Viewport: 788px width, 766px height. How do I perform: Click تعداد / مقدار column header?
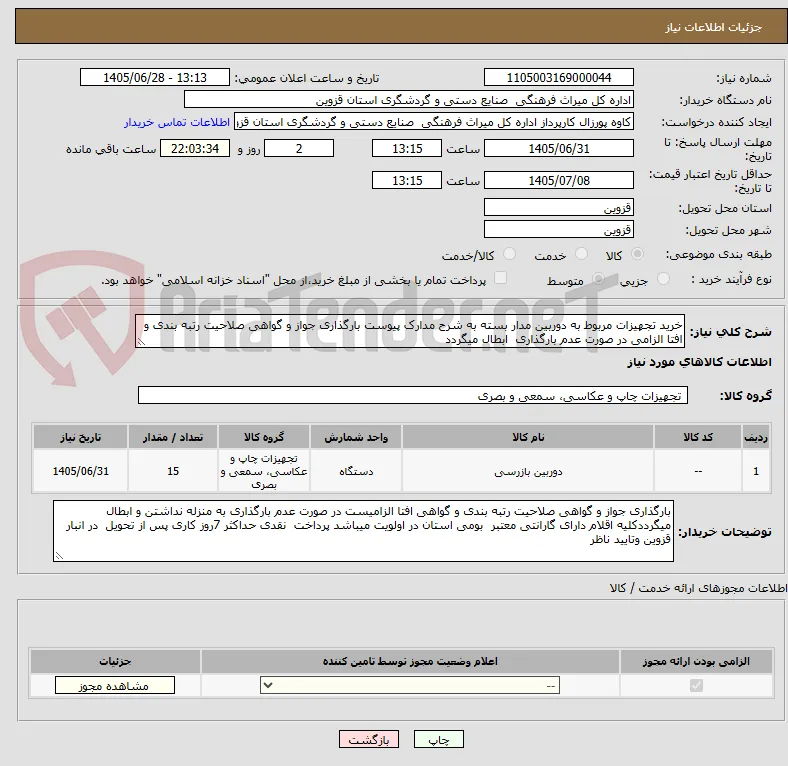(173, 437)
